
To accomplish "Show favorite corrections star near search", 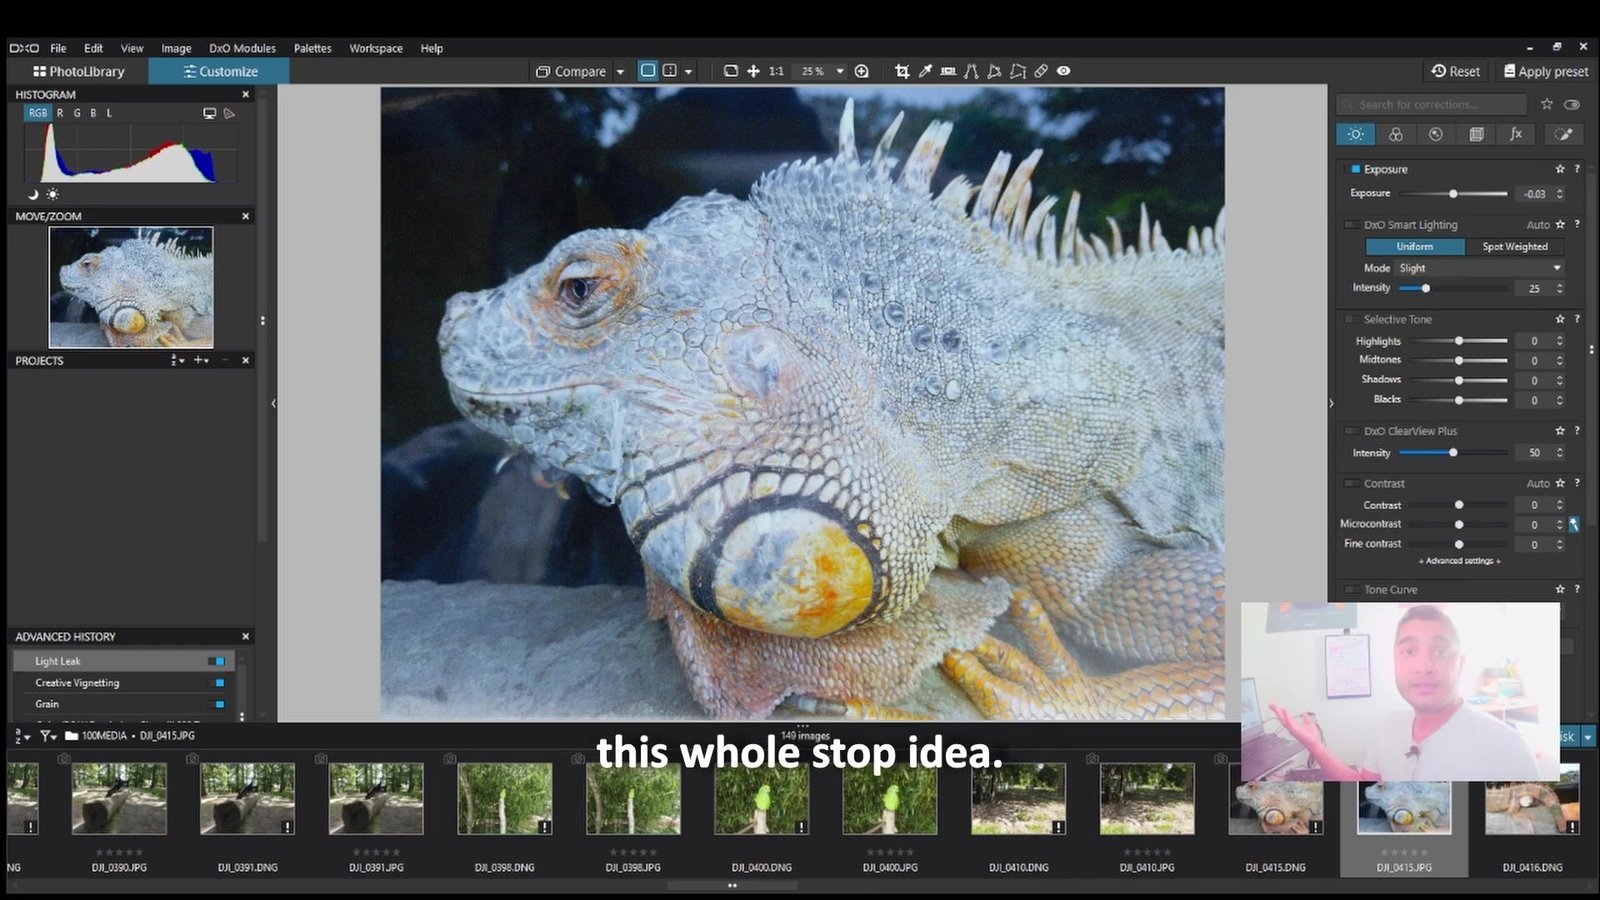I will 1547,104.
